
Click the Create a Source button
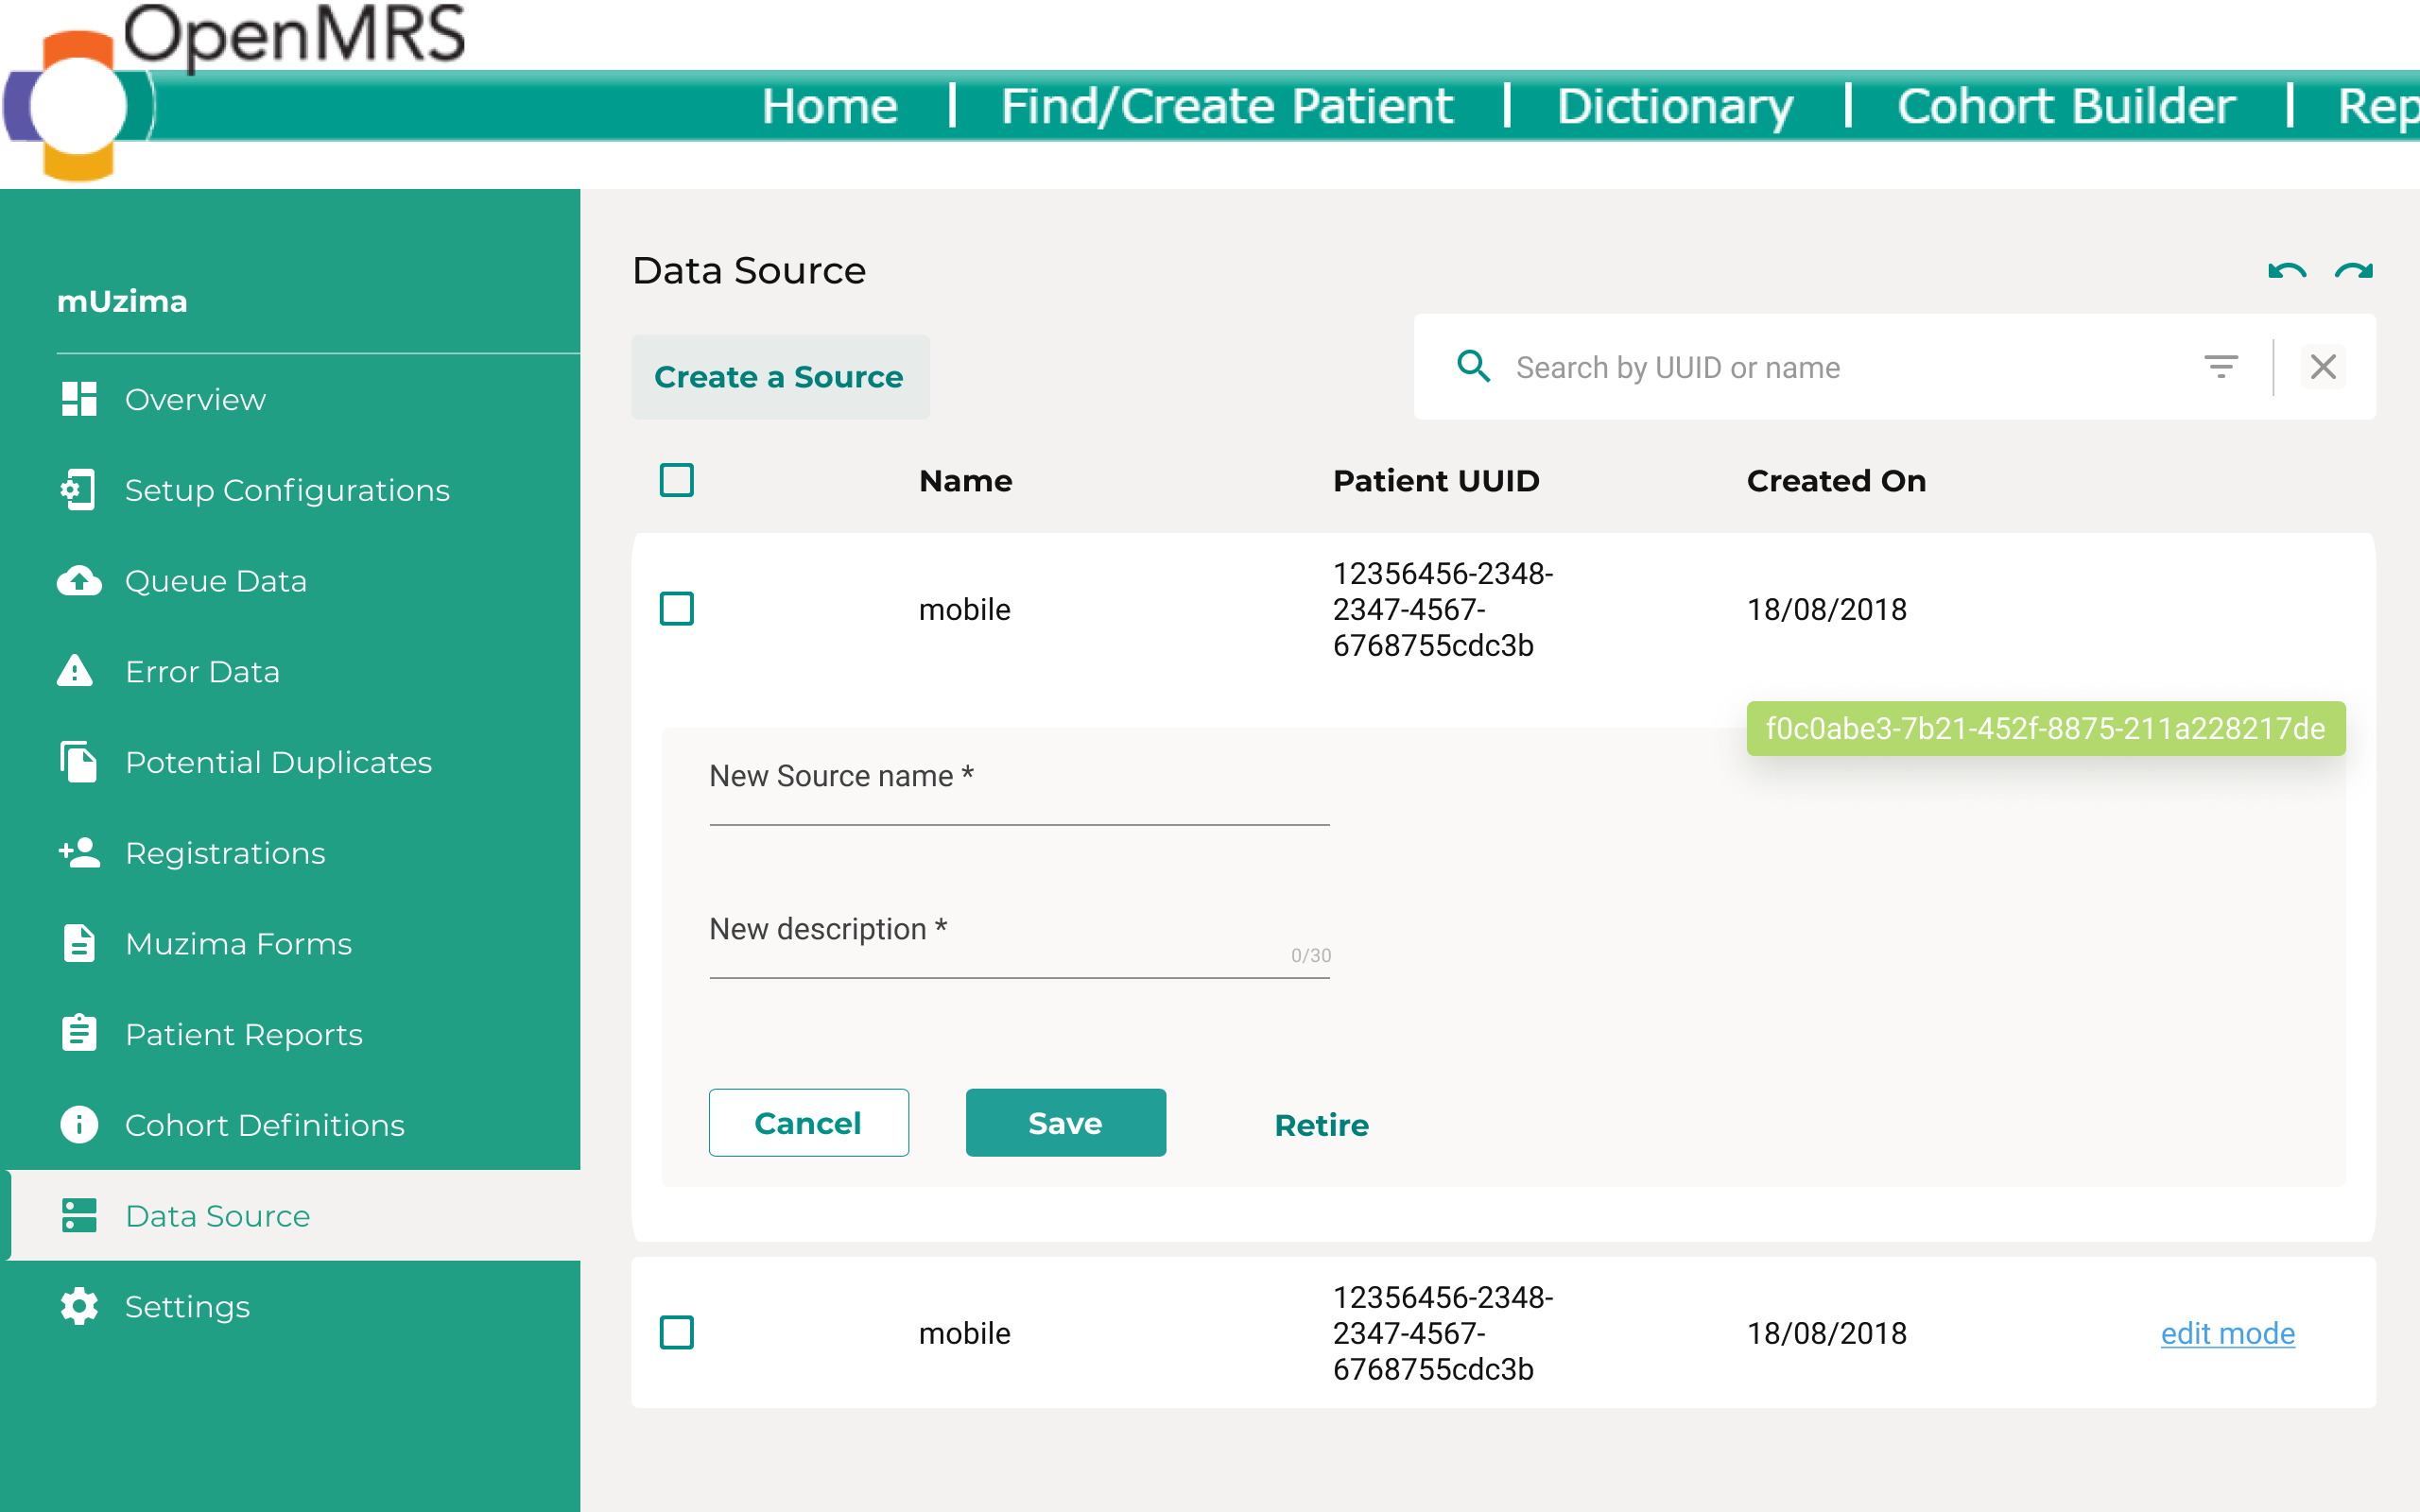(x=780, y=377)
